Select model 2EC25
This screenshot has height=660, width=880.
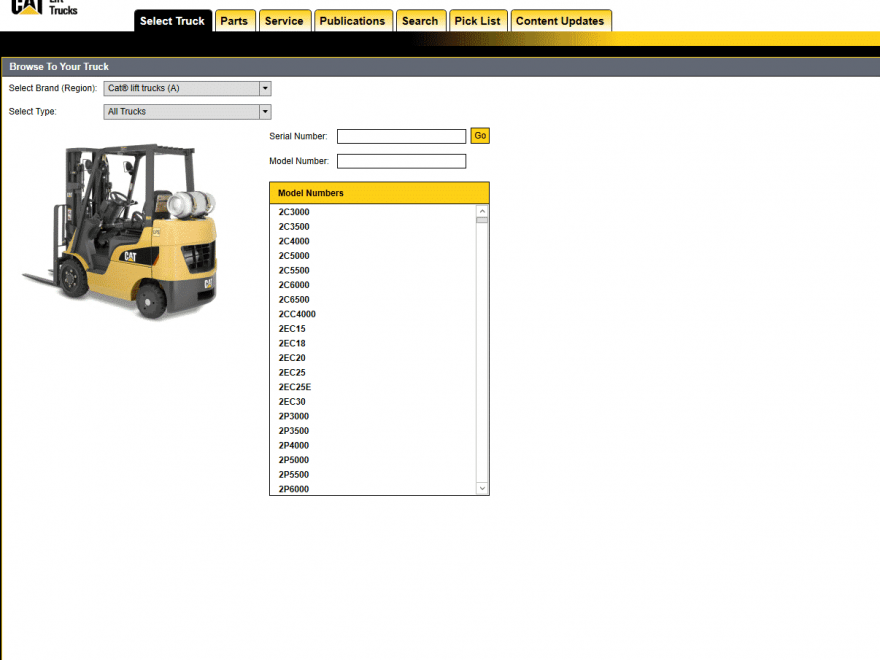click(292, 373)
